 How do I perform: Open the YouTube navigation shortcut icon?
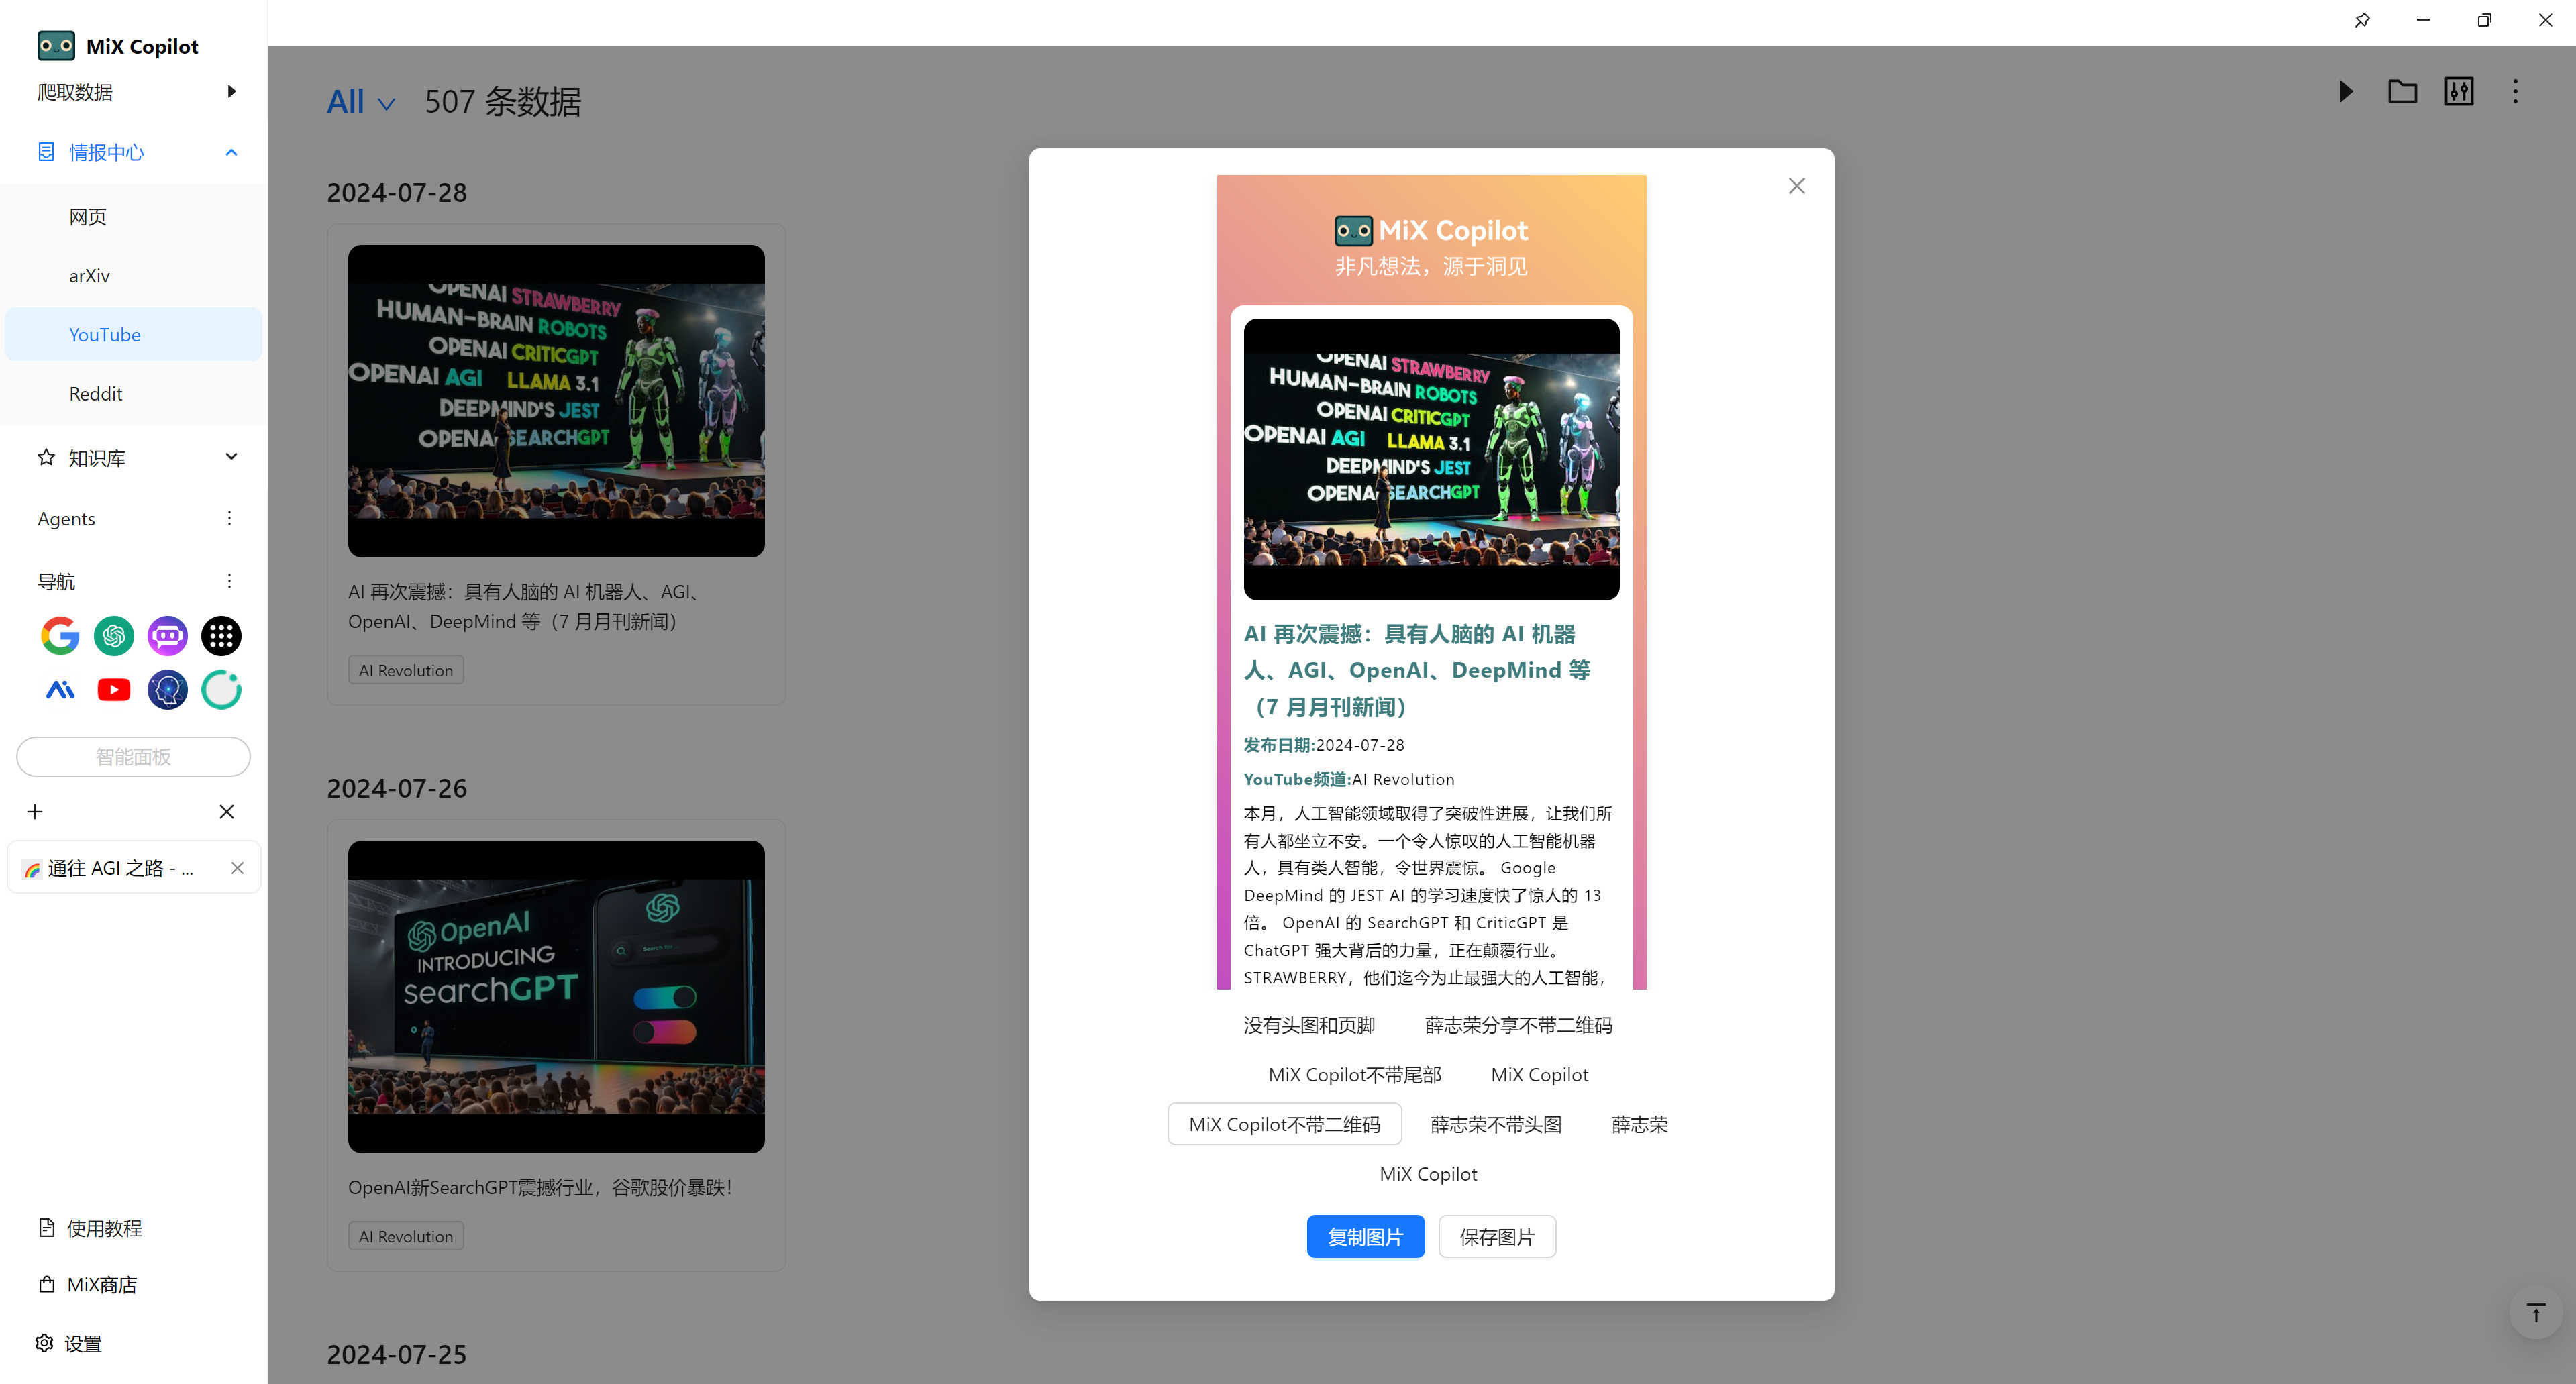(x=114, y=690)
